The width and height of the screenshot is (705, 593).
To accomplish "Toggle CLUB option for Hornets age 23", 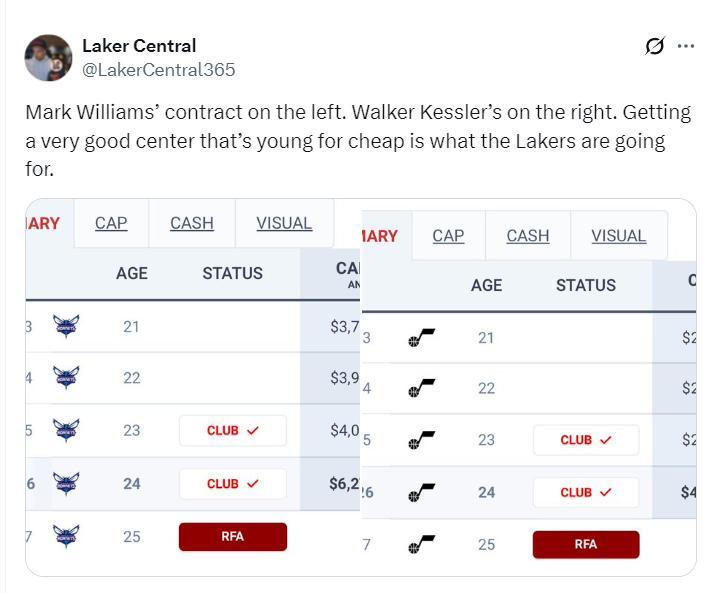I will point(232,431).
